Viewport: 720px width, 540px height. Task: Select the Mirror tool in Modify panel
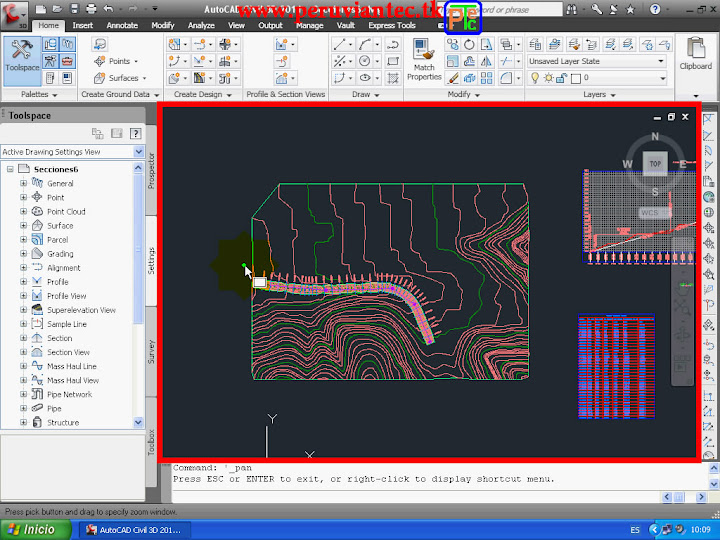coord(486,61)
